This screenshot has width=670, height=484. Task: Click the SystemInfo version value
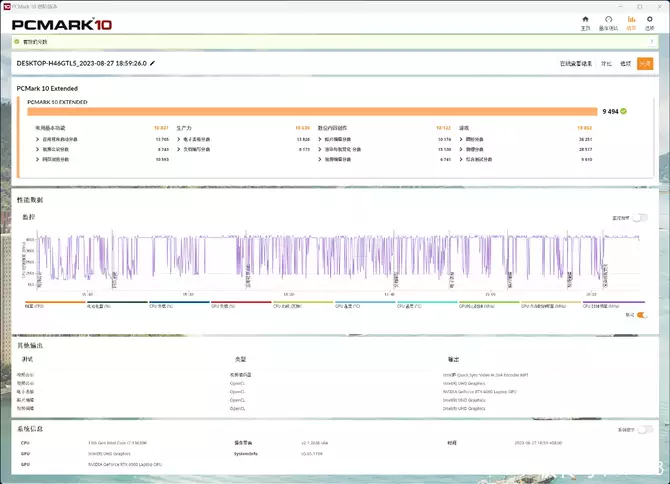pos(311,454)
